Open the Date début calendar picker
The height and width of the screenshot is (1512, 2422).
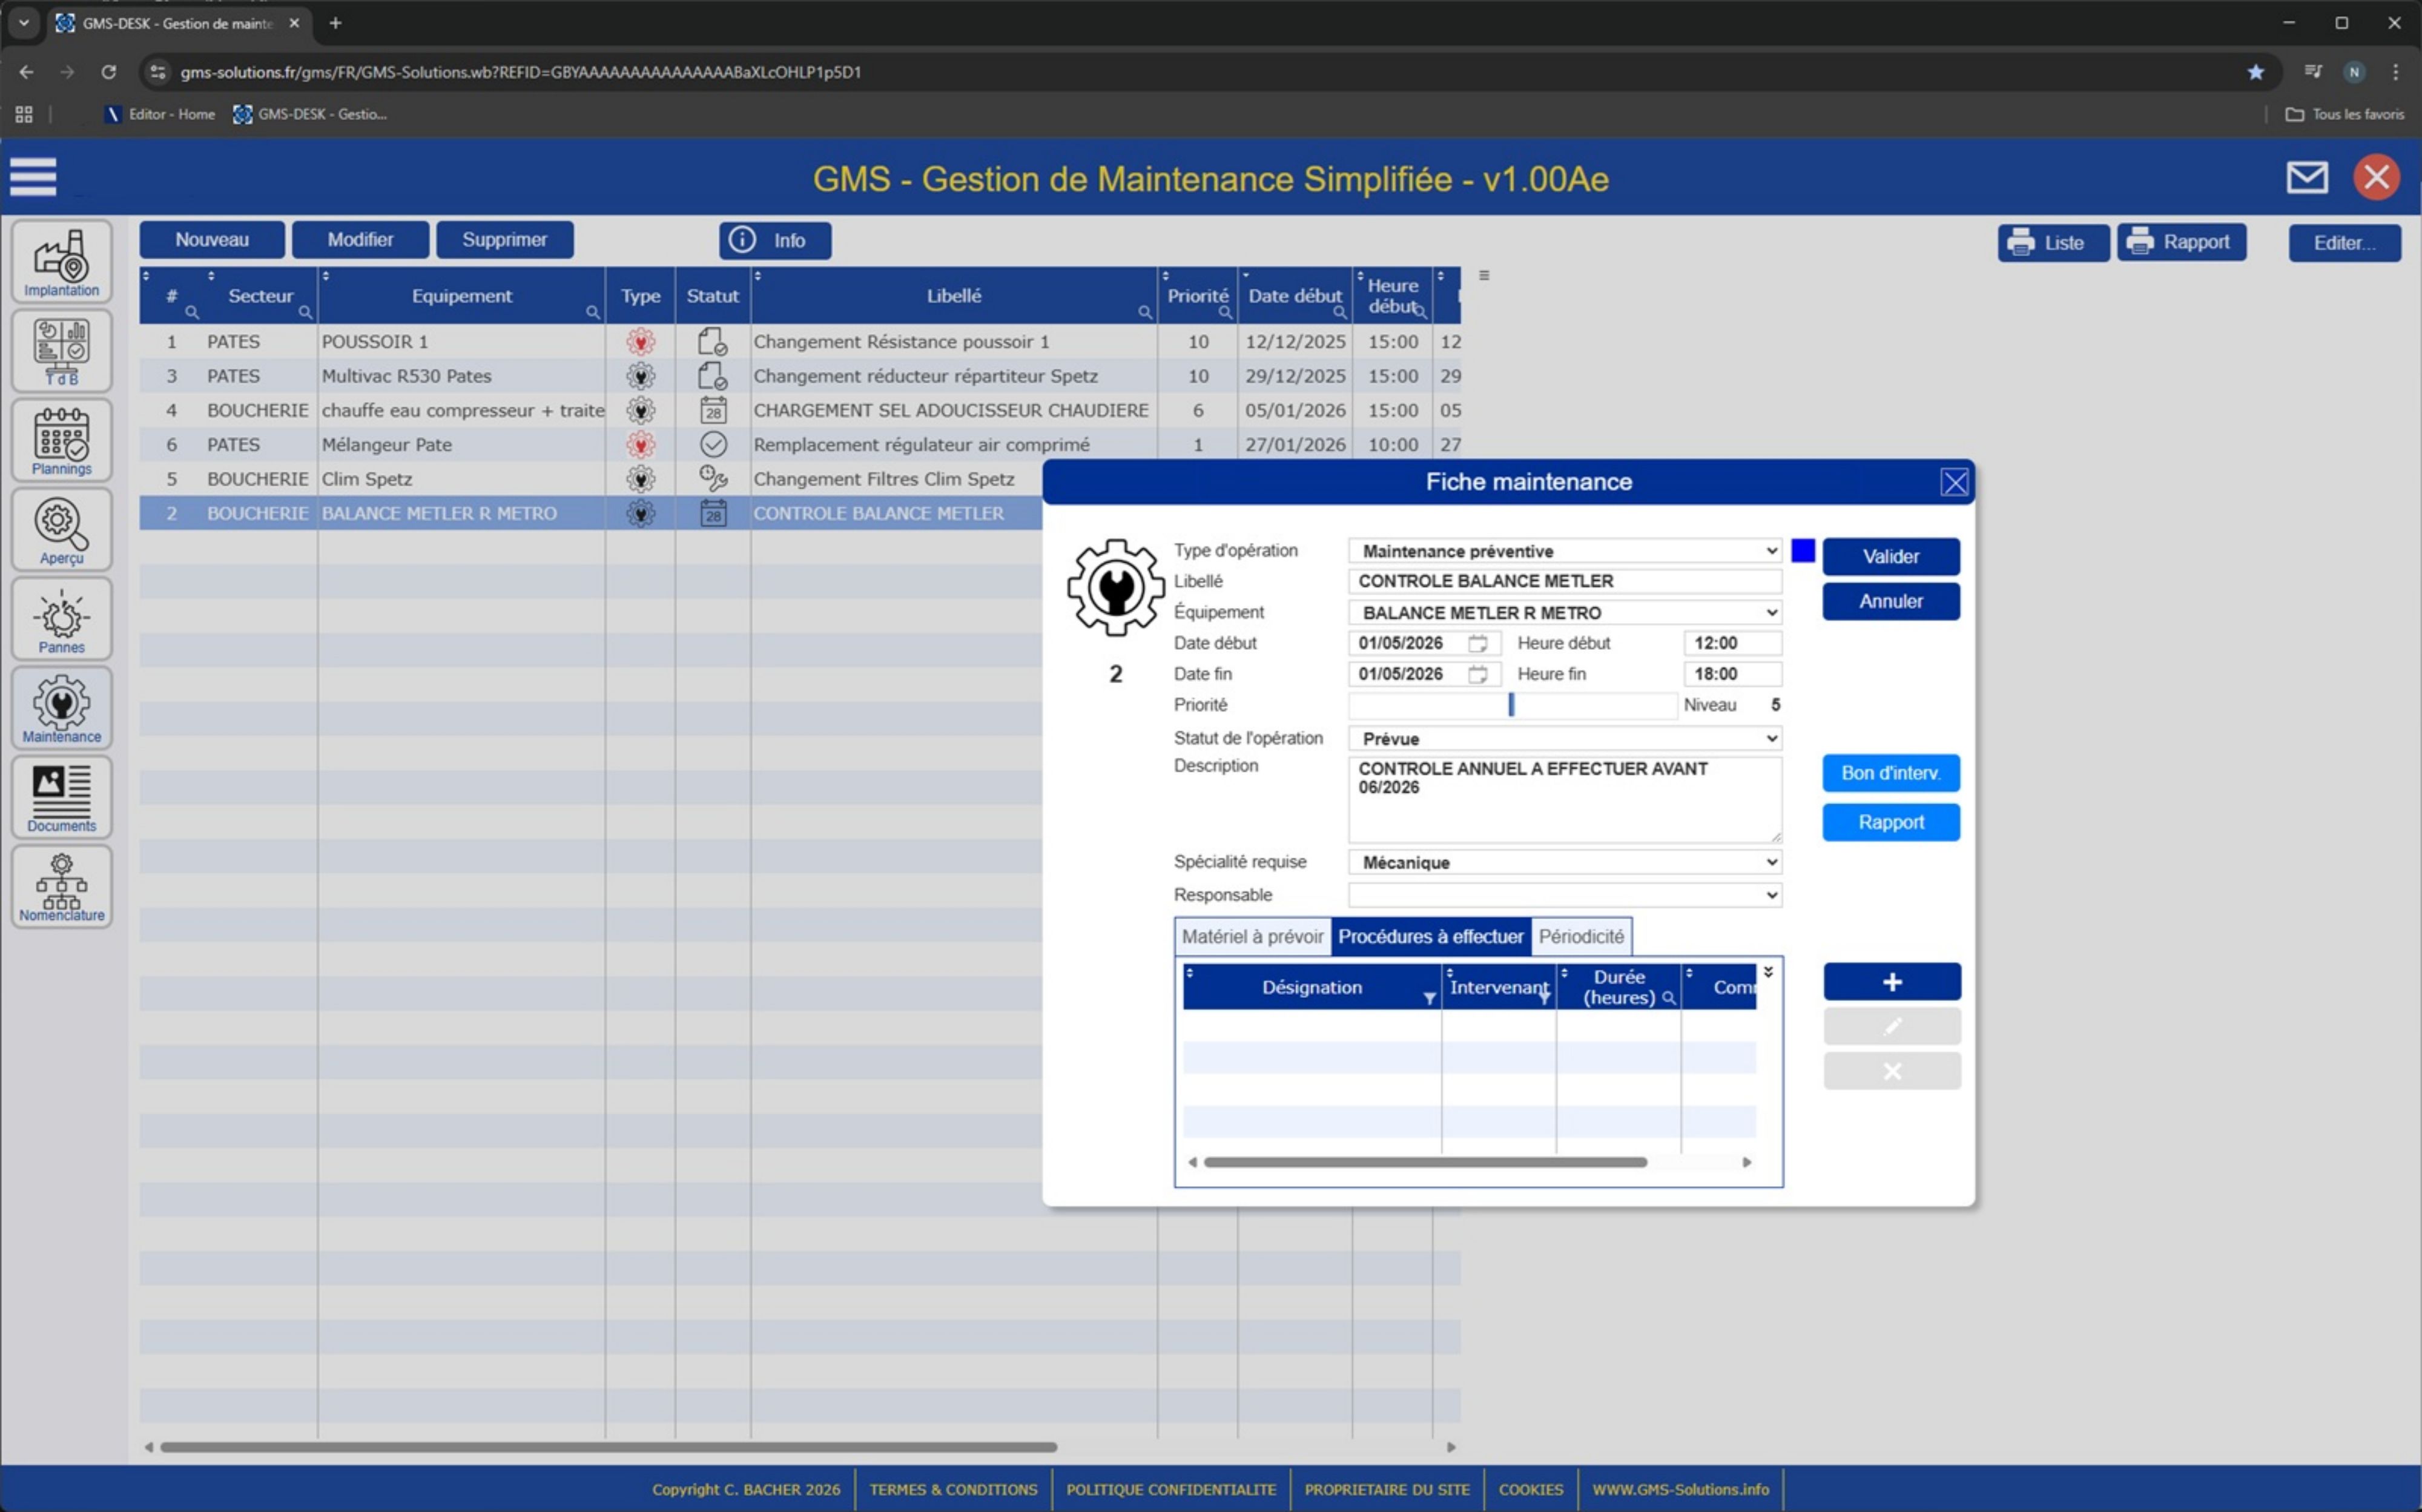(x=1477, y=643)
